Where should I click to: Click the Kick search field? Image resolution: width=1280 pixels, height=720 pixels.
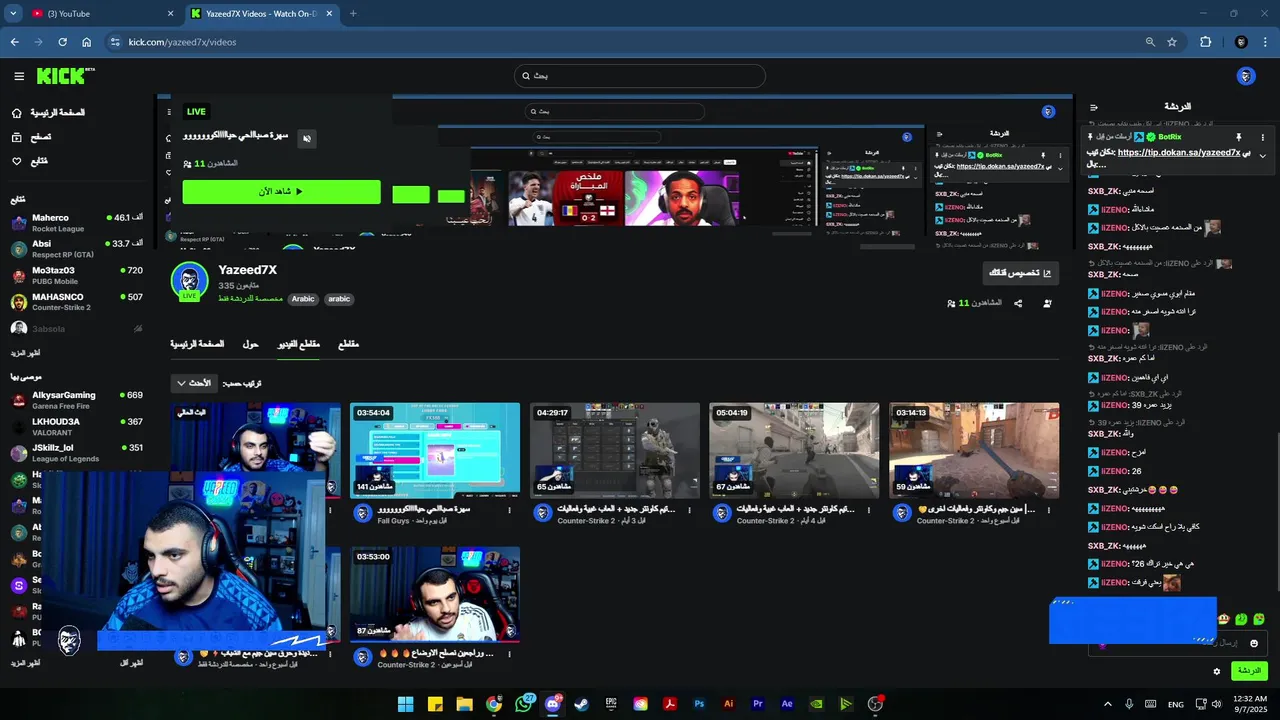640,76
